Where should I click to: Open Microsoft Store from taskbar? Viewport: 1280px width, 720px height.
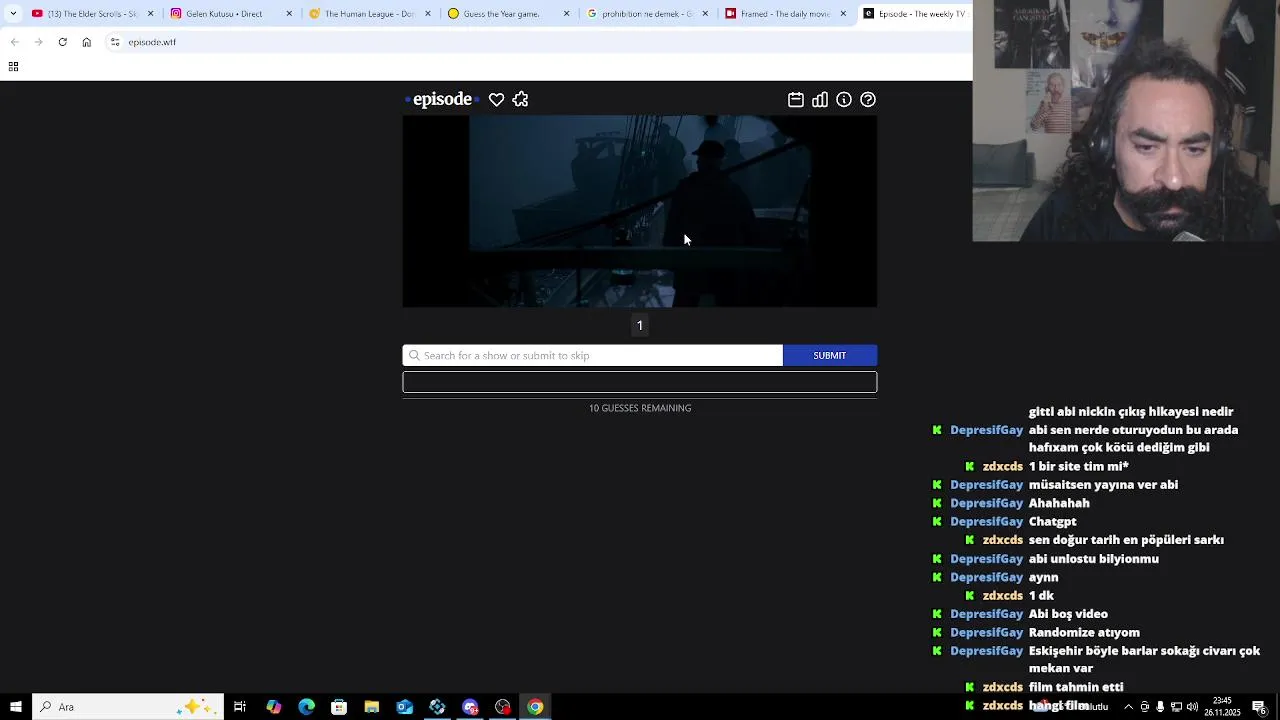point(339,707)
